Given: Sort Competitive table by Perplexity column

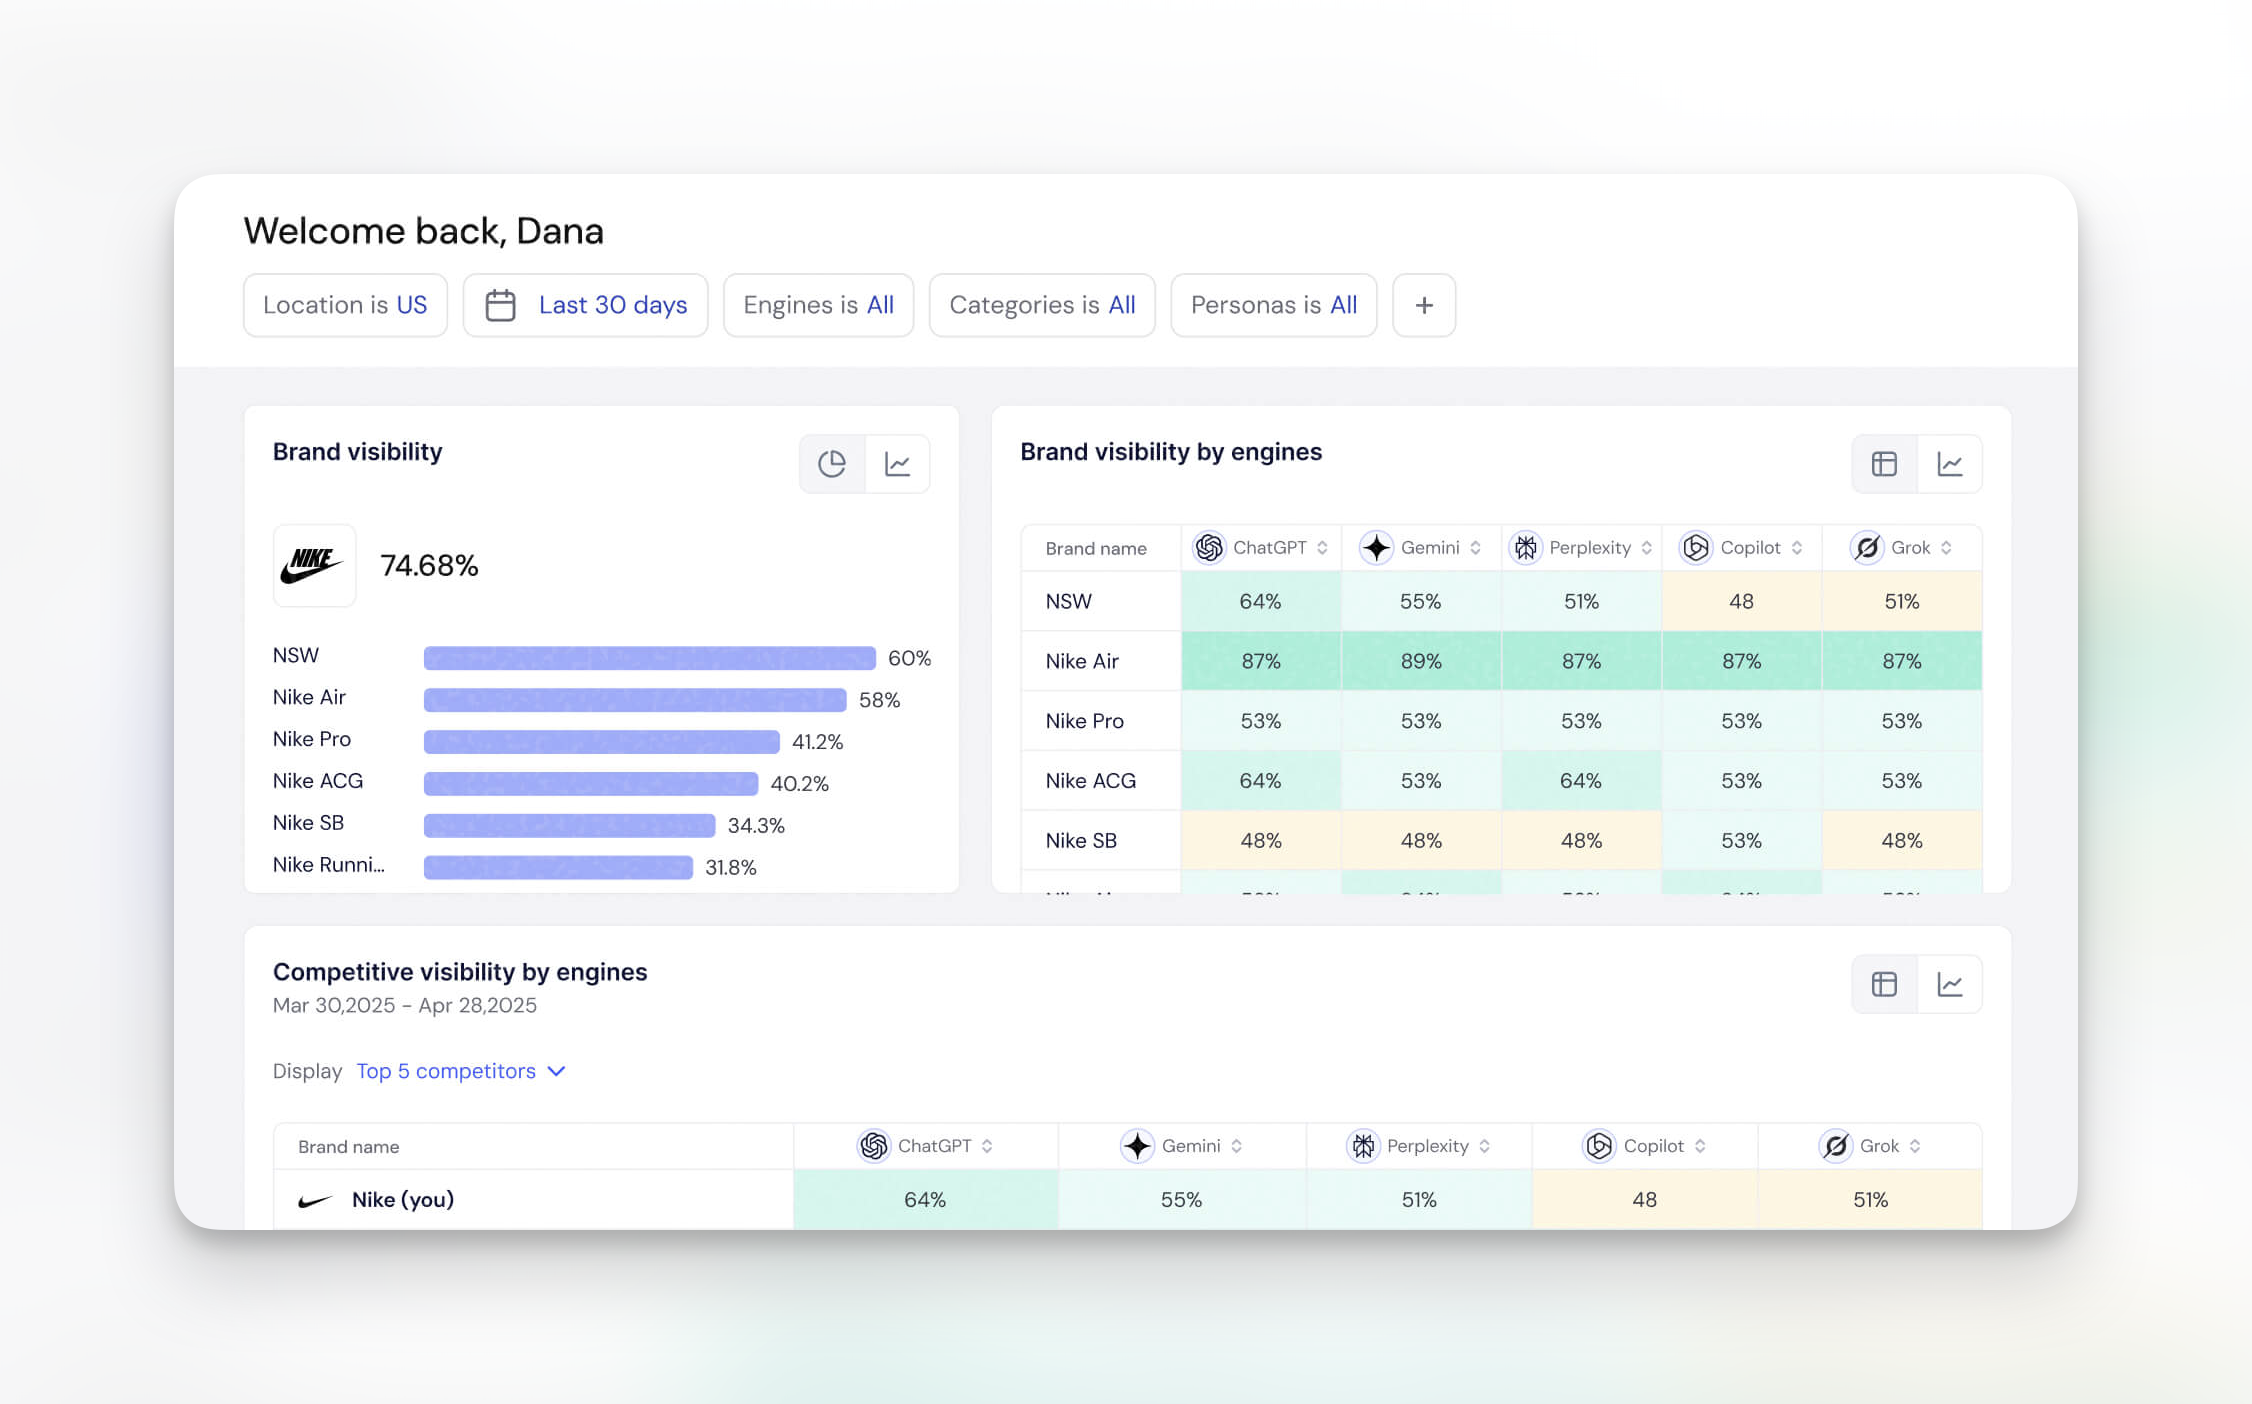Looking at the screenshot, I should (x=1484, y=1146).
